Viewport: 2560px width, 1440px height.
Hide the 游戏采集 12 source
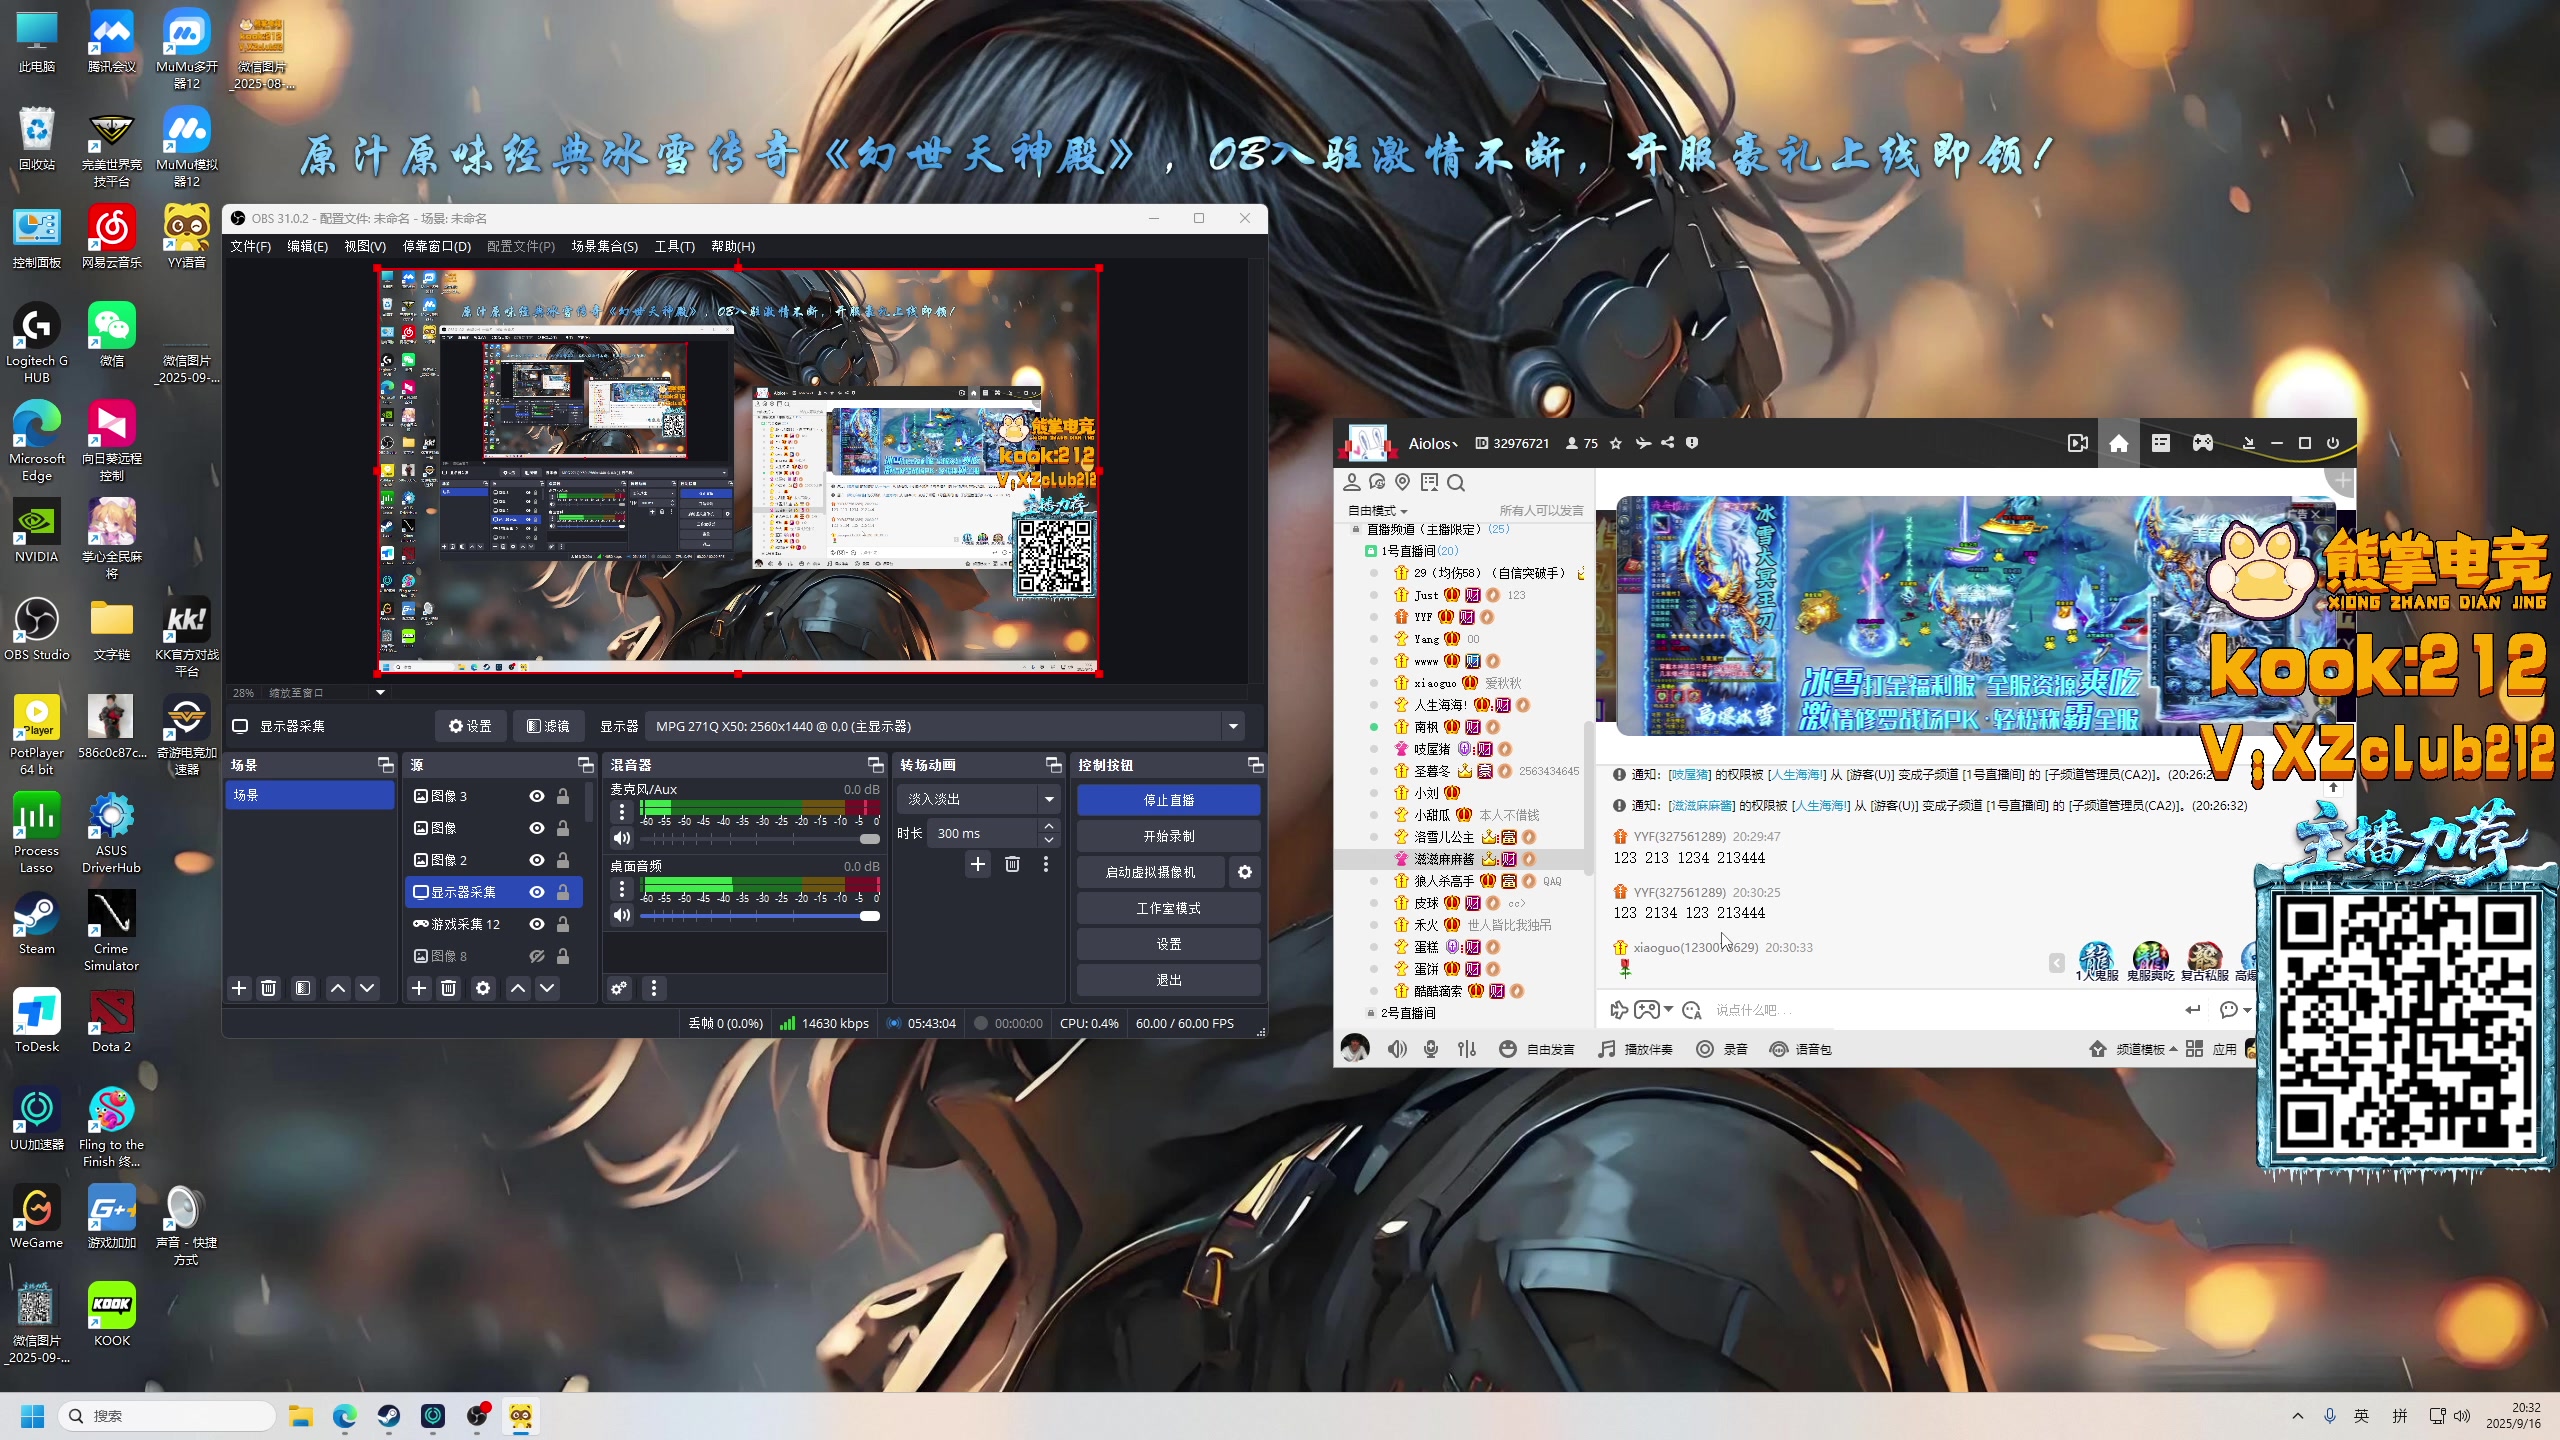point(537,924)
